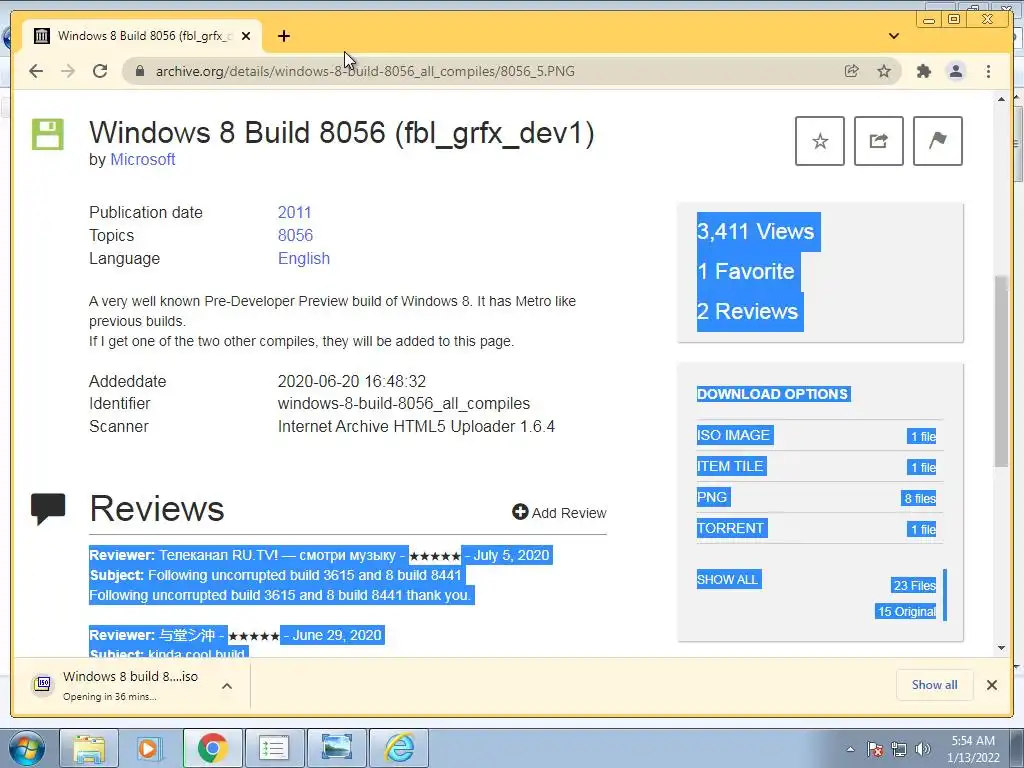The height and width of the screenshot is (768, 1024).
Task: Click the address bar URL
Action: click(x=365, y=71)
